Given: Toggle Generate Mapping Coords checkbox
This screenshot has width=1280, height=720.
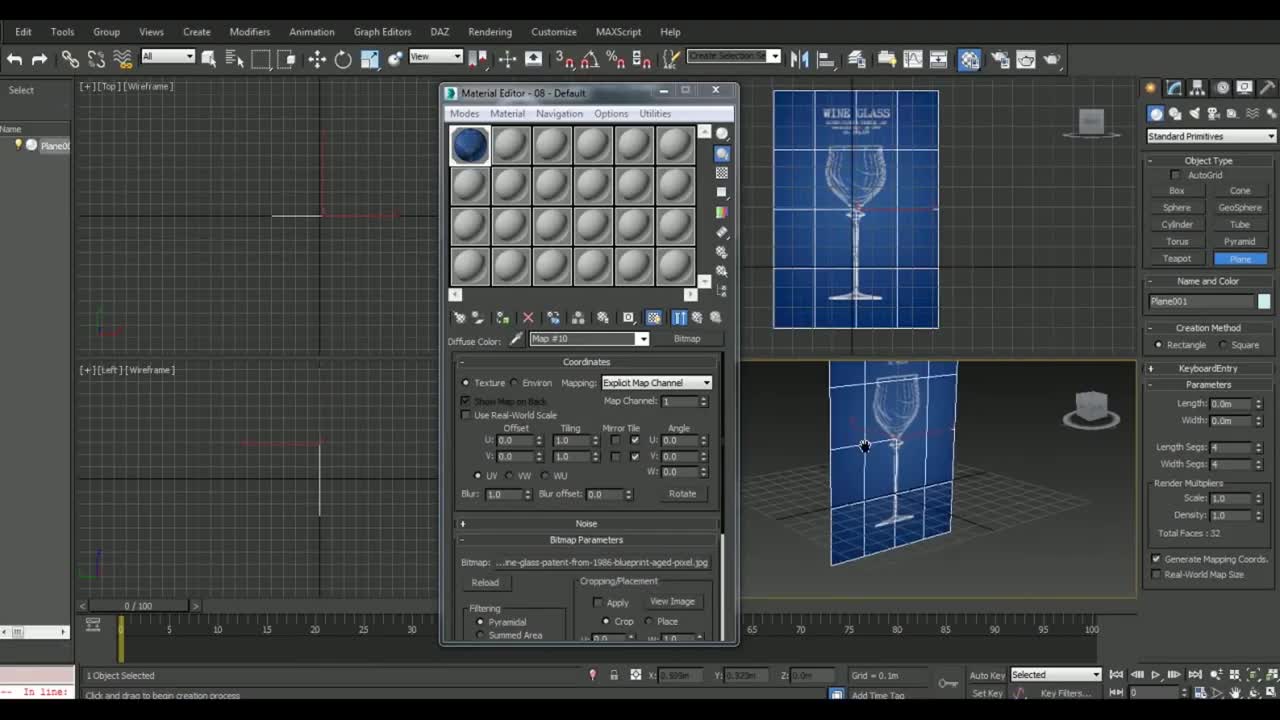Looking at the screenshot, I should 1156,559.
